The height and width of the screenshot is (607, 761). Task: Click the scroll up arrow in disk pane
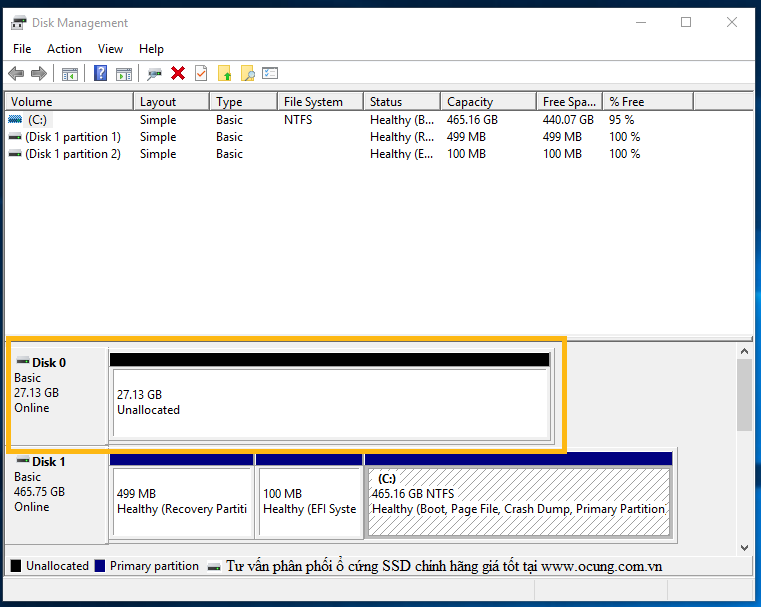point(744,351)
